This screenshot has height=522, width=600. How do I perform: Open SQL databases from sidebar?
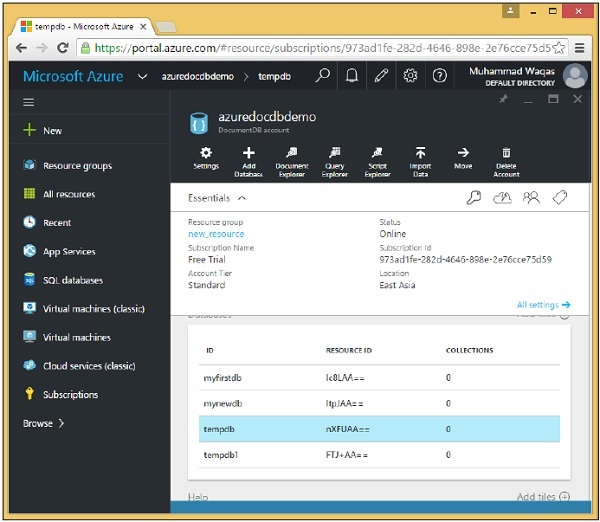72,280
